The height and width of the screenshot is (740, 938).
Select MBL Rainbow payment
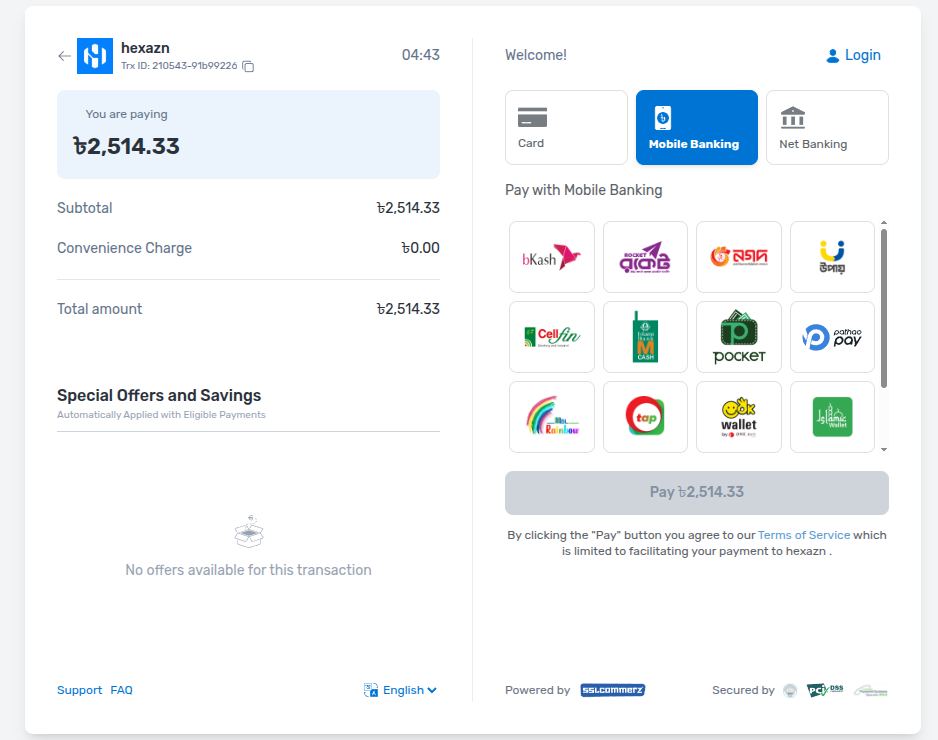point(552,417)
